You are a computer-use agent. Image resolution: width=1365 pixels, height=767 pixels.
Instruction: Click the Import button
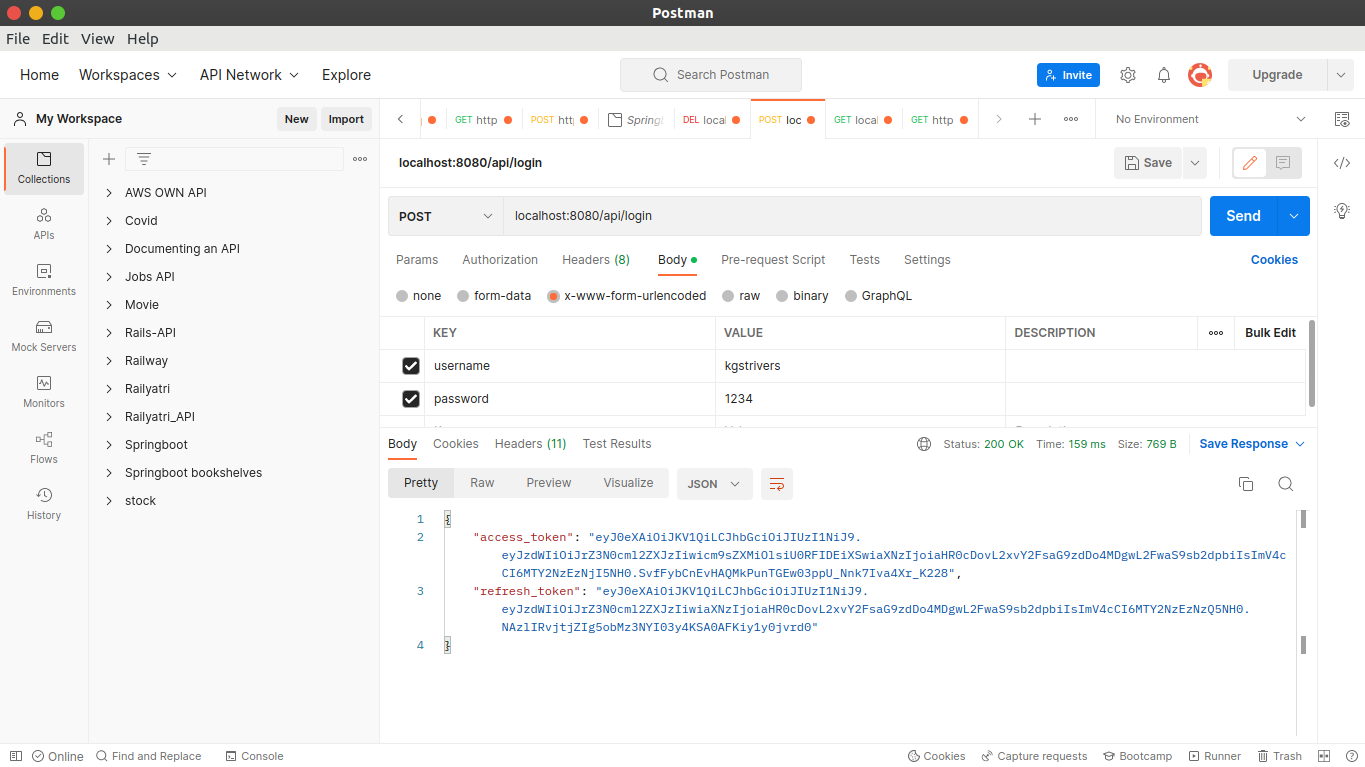pyautogui.click(x=346, y=119)
